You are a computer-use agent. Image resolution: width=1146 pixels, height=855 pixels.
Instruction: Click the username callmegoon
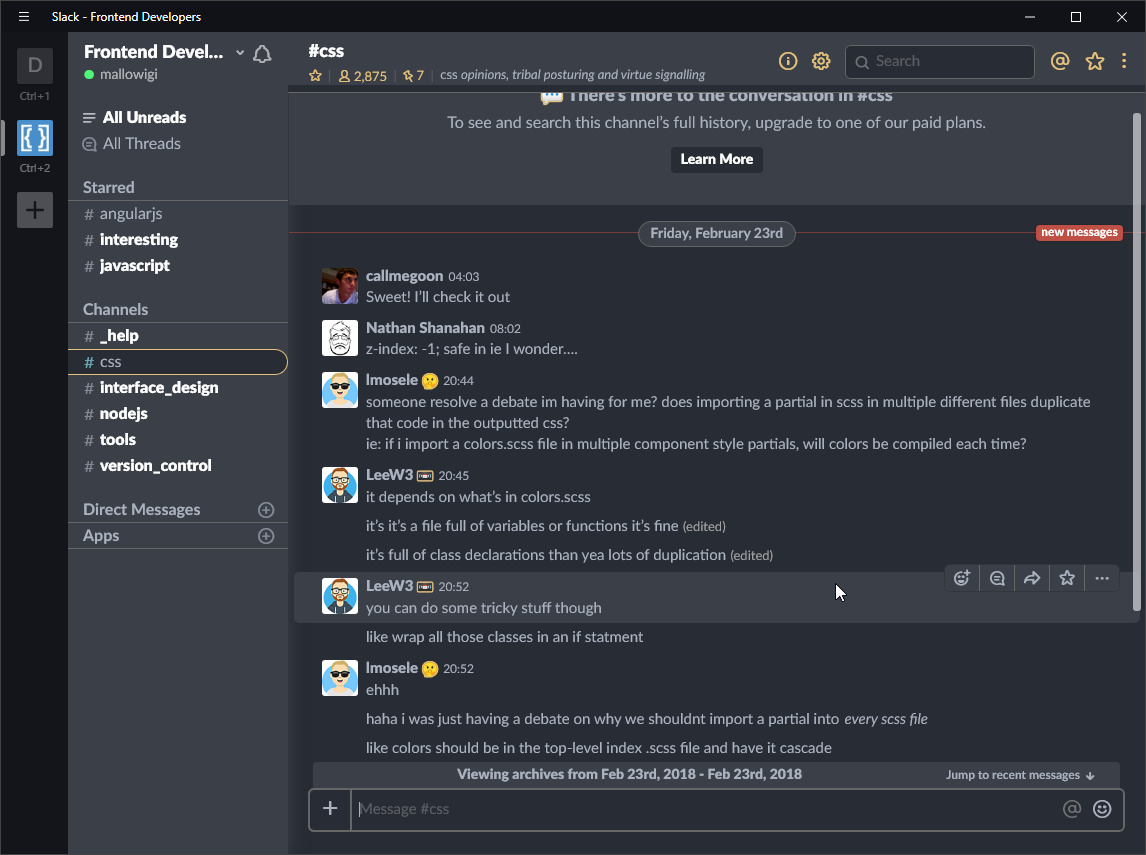pos(404,276)
